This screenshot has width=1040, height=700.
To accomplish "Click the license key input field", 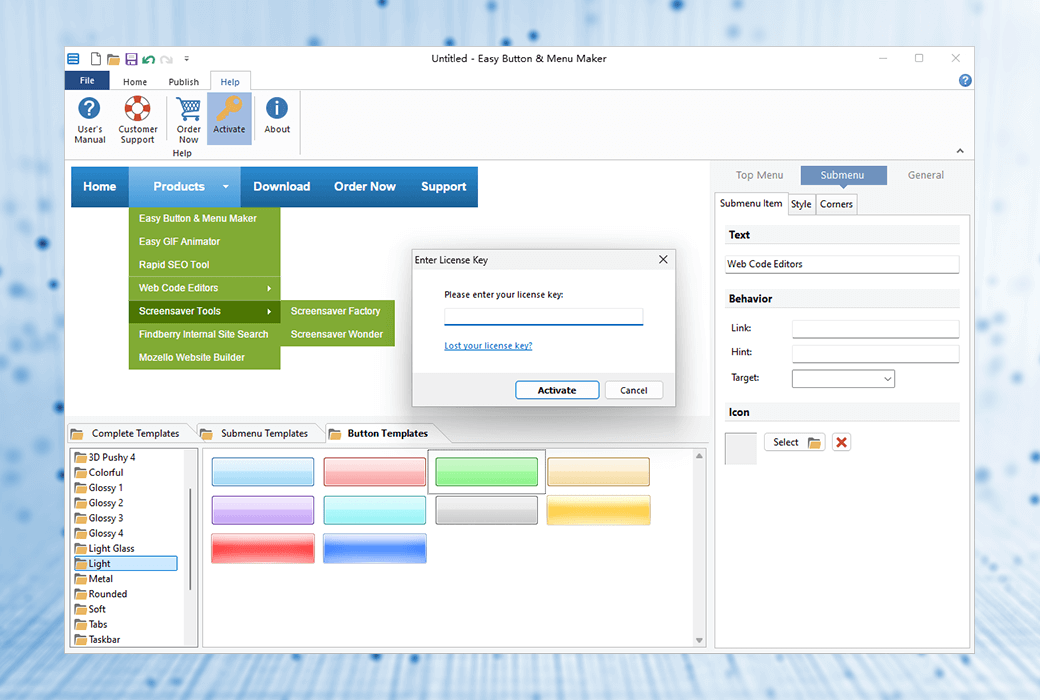I will tap(543, 316).
